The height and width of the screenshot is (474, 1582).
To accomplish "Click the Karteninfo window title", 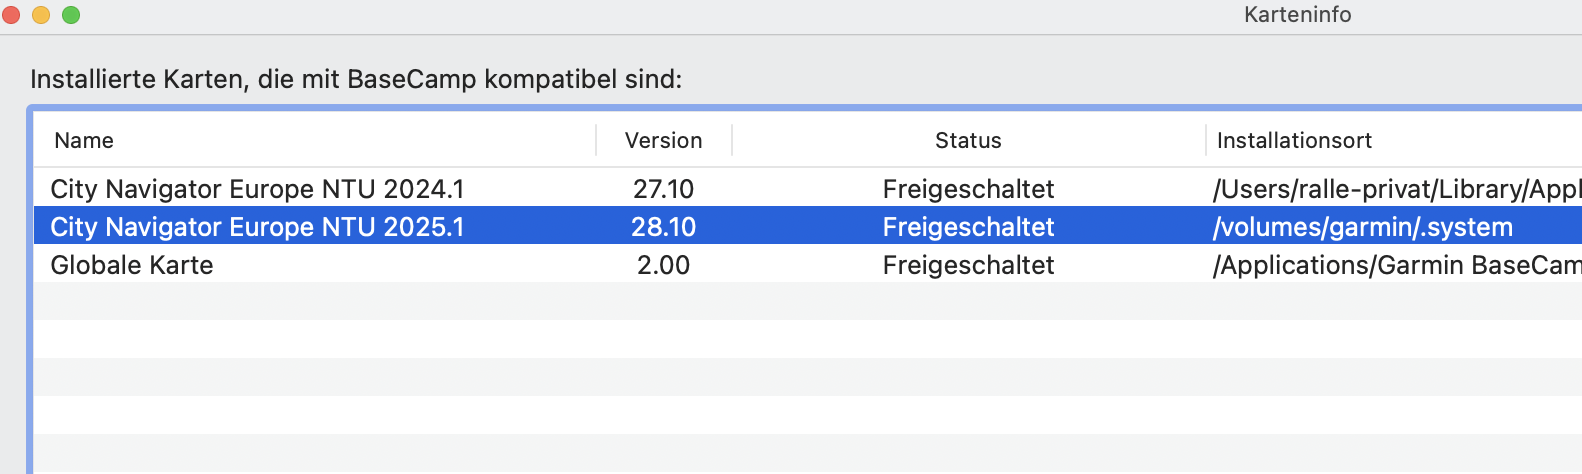I will pyautogui.click(x=1297, y=15).
